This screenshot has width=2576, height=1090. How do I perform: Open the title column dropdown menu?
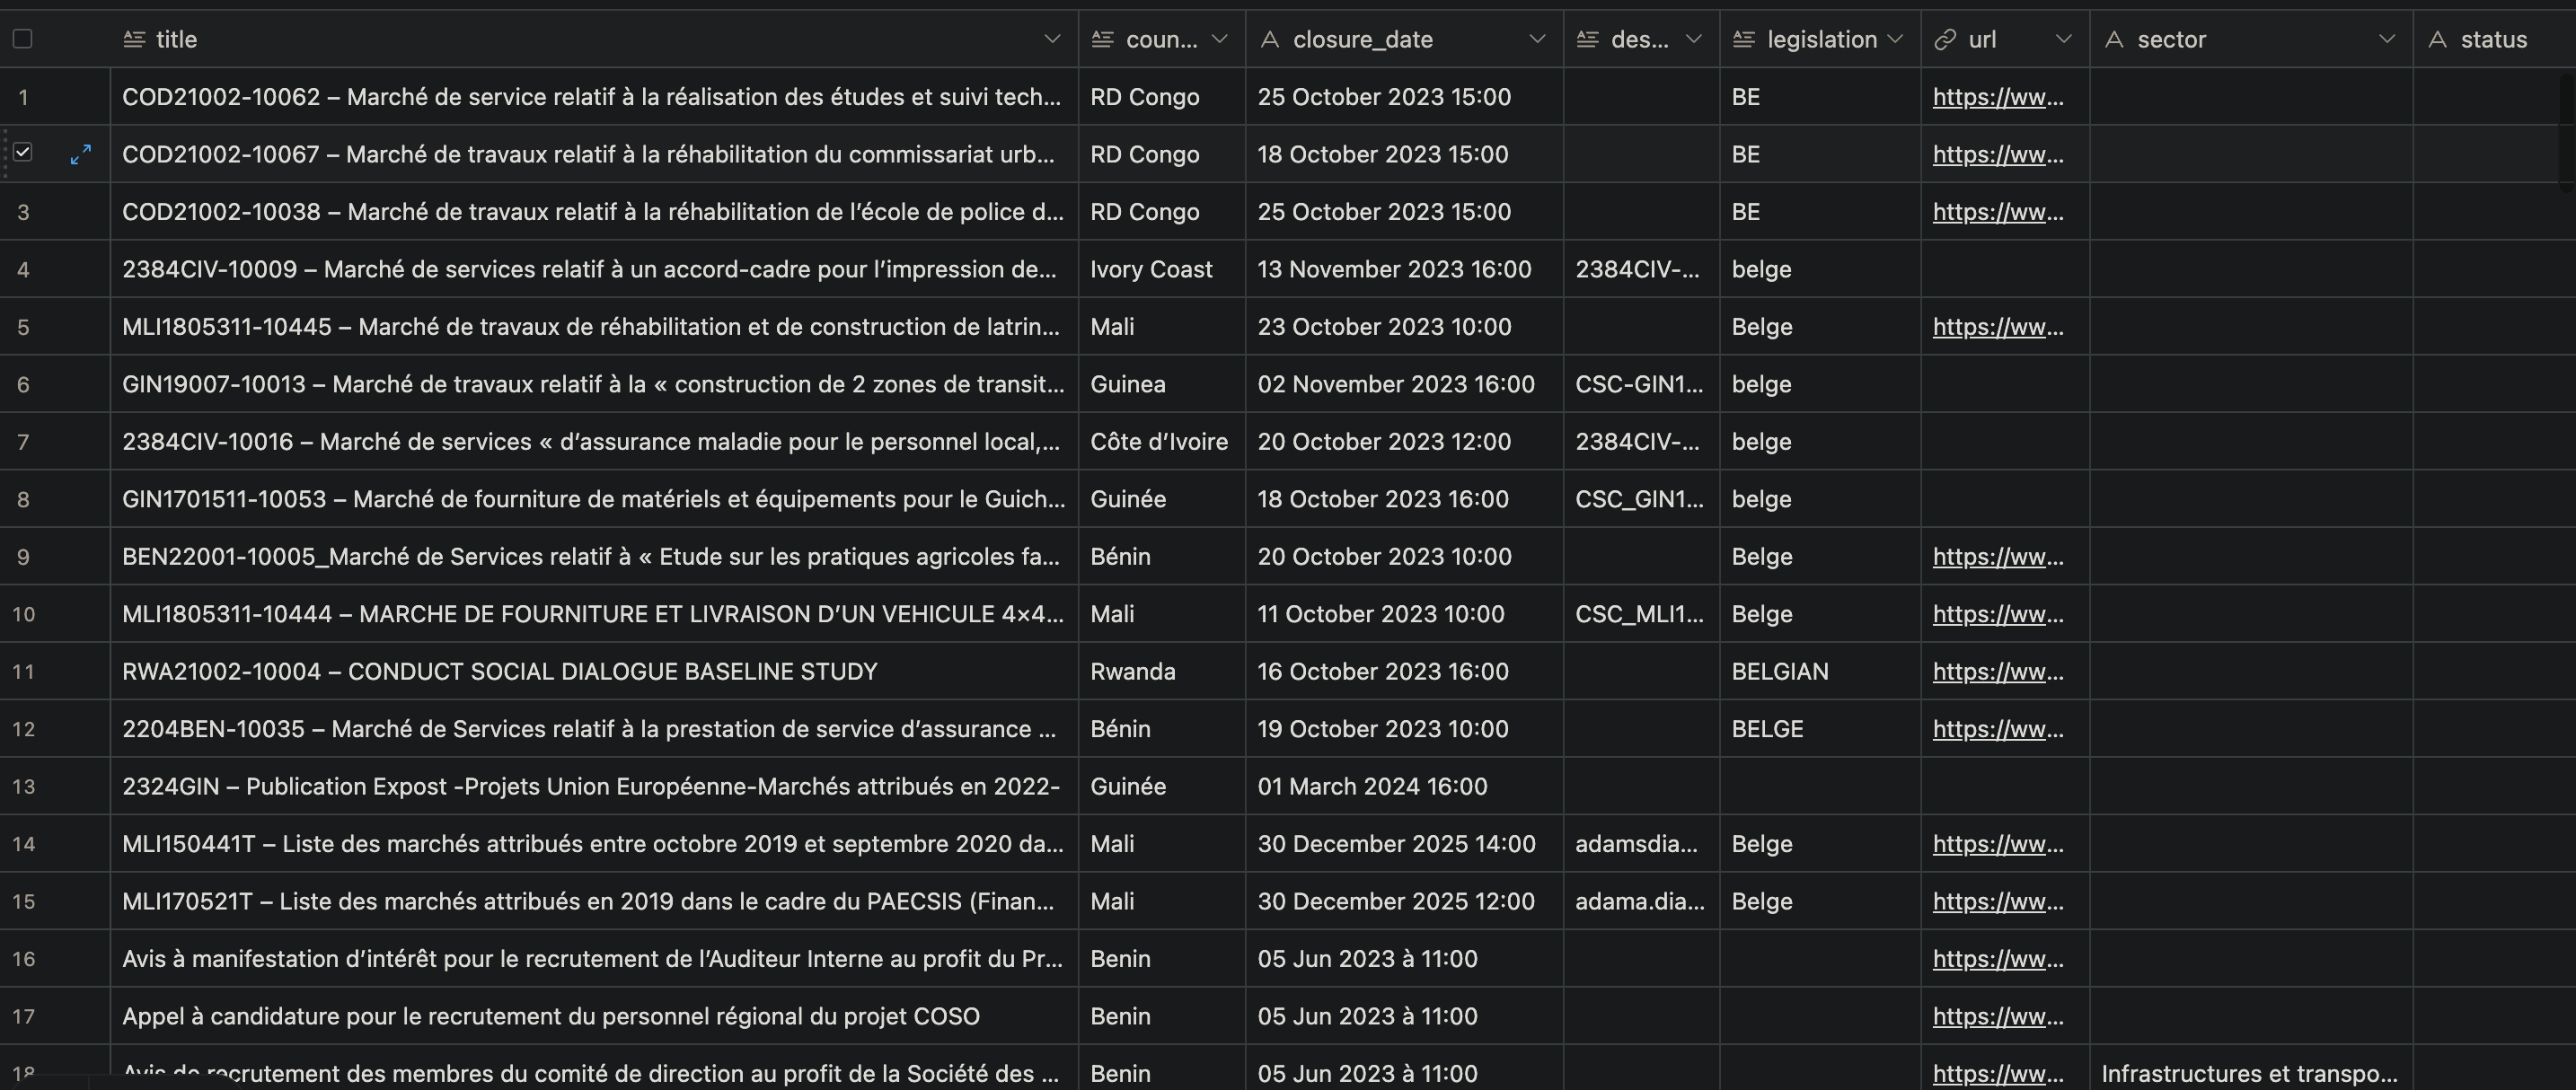click(1052, 39)
